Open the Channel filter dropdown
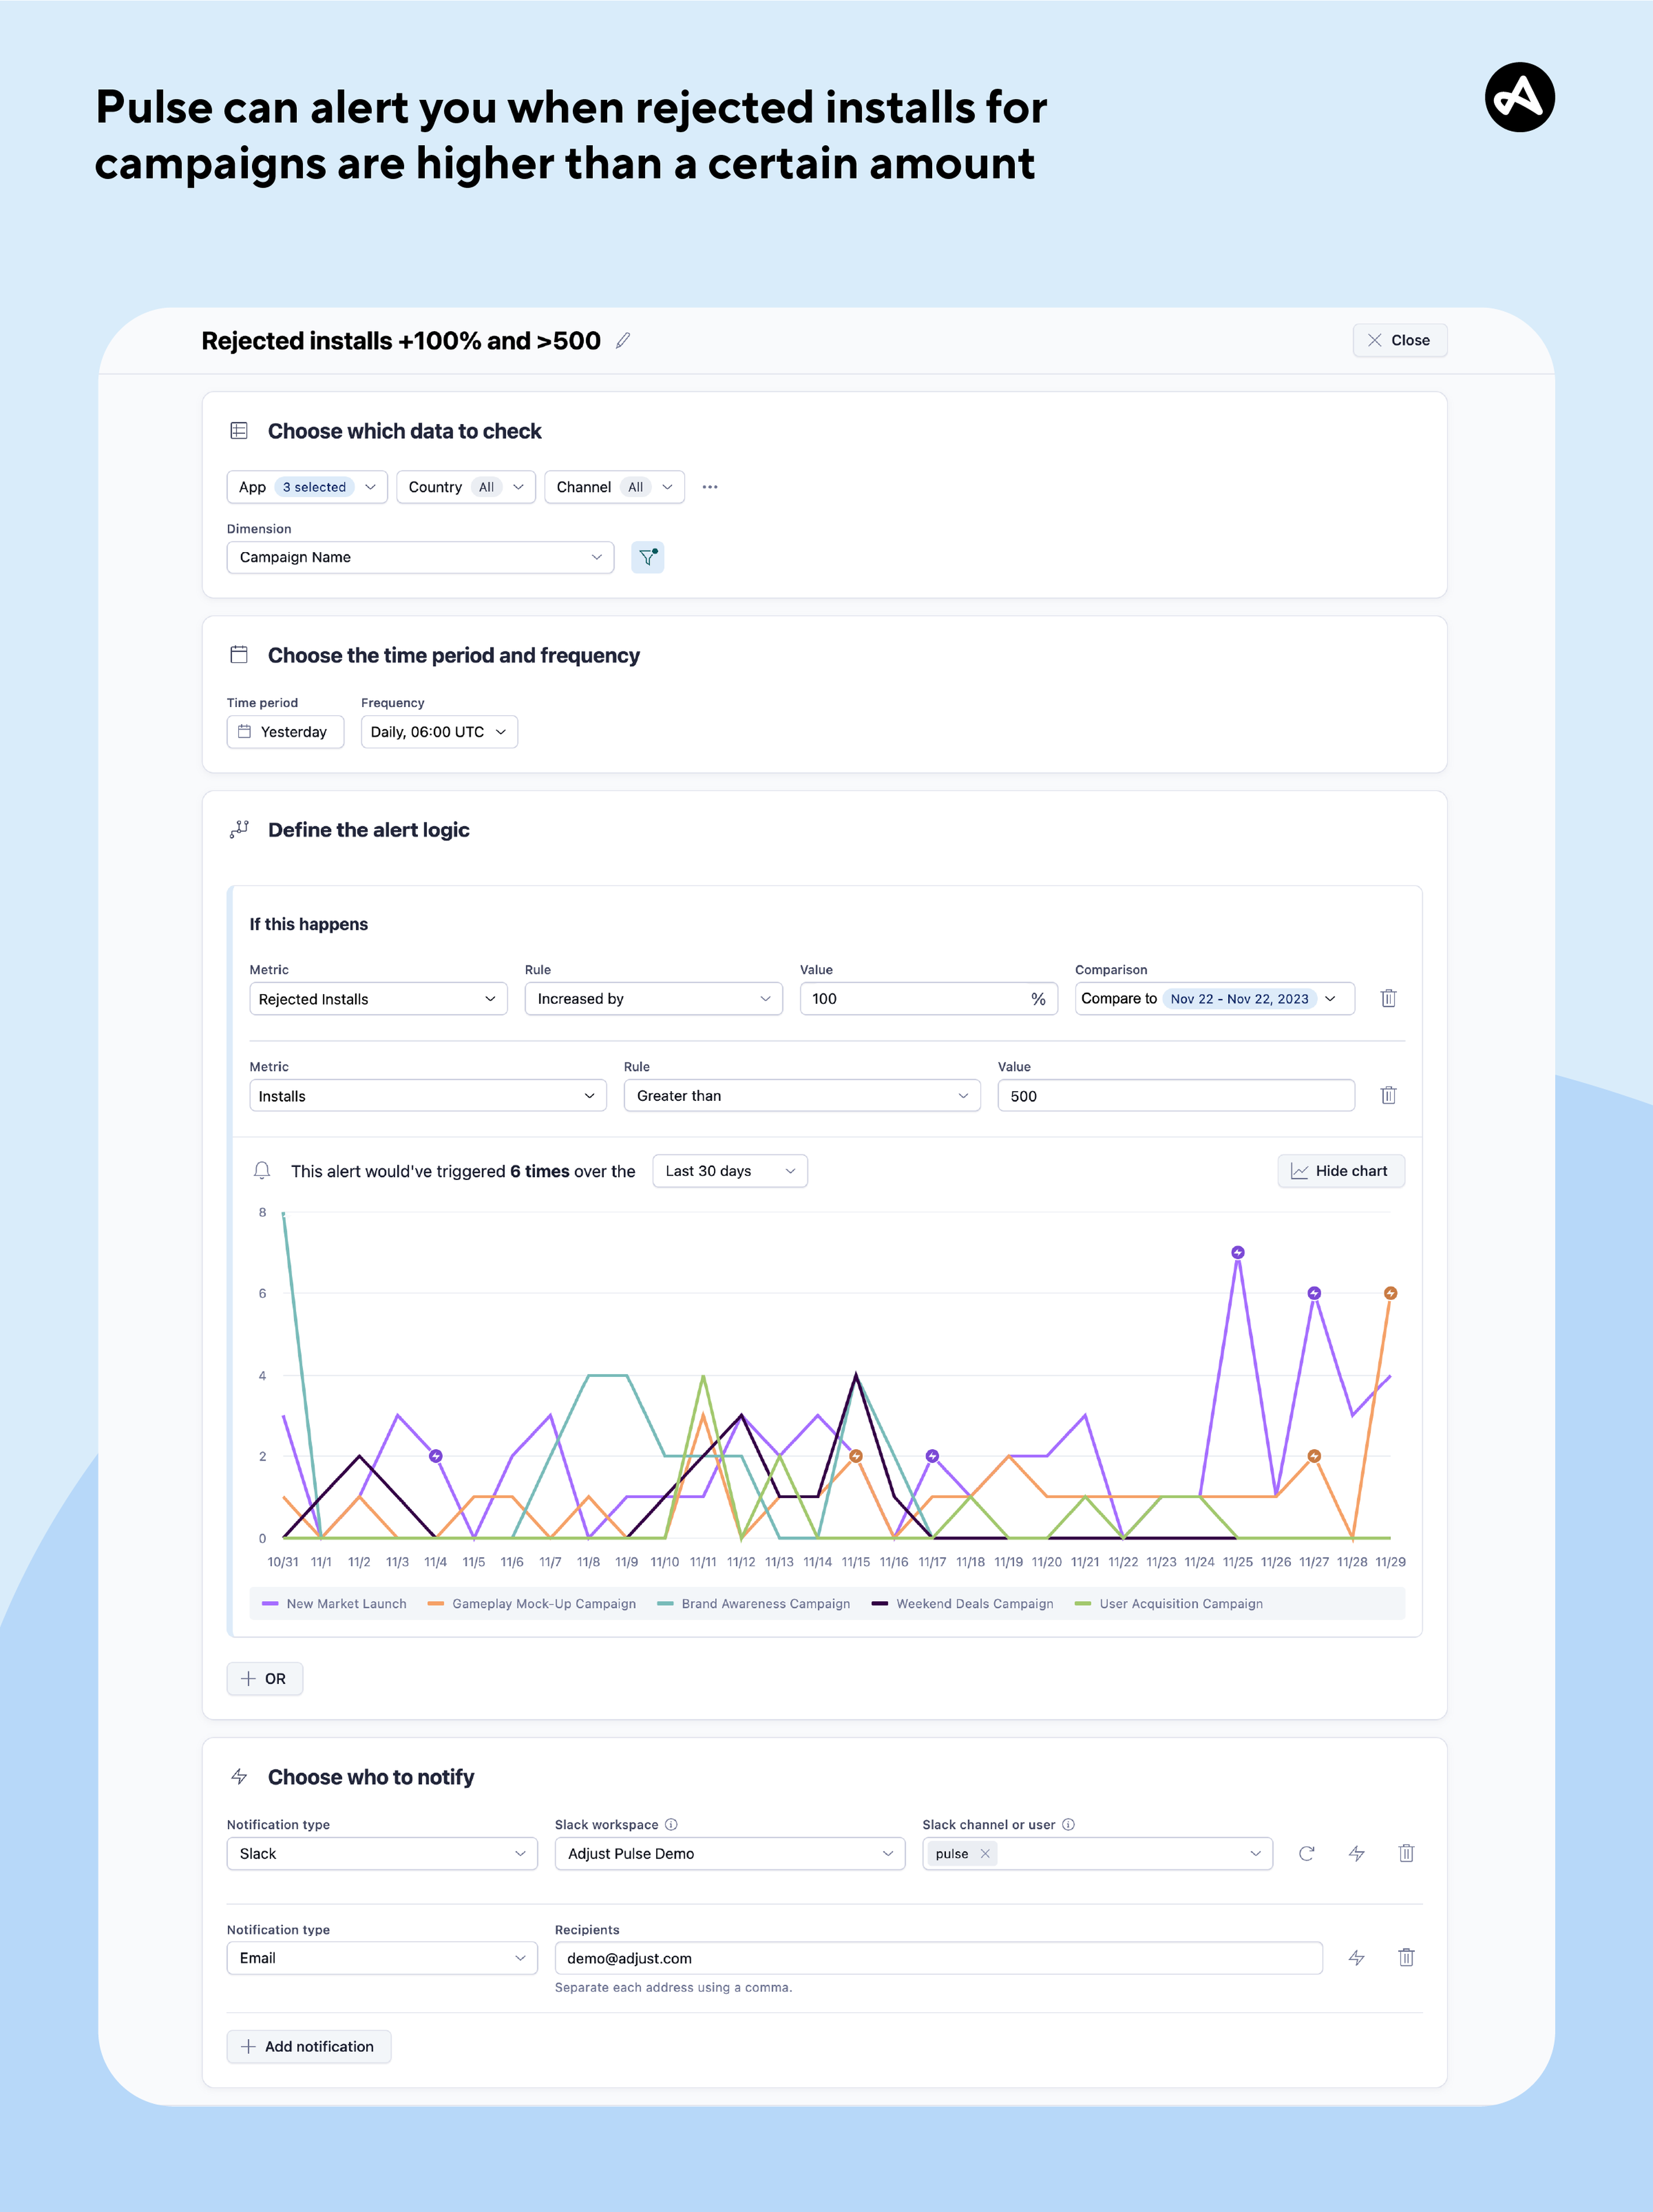 point(614,487)
